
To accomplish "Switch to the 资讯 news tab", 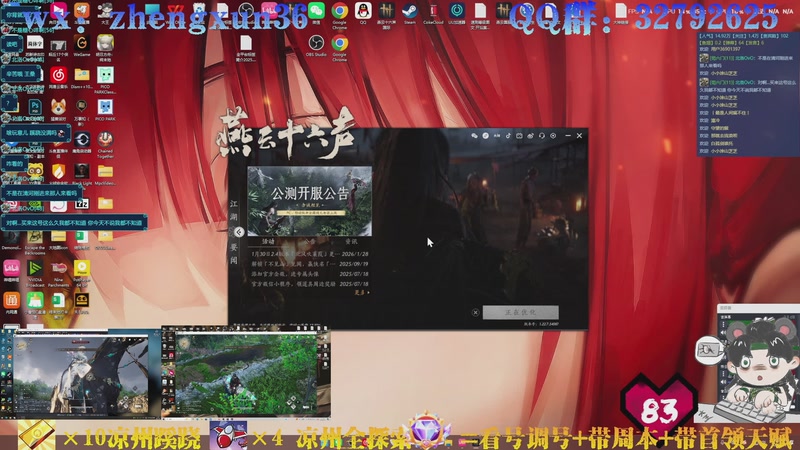I will point(351,241).
